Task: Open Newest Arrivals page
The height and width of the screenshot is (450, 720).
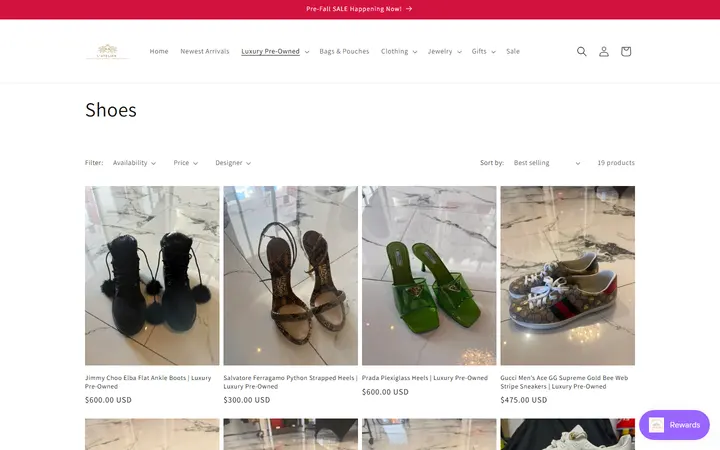Action: tap(205, 51)
